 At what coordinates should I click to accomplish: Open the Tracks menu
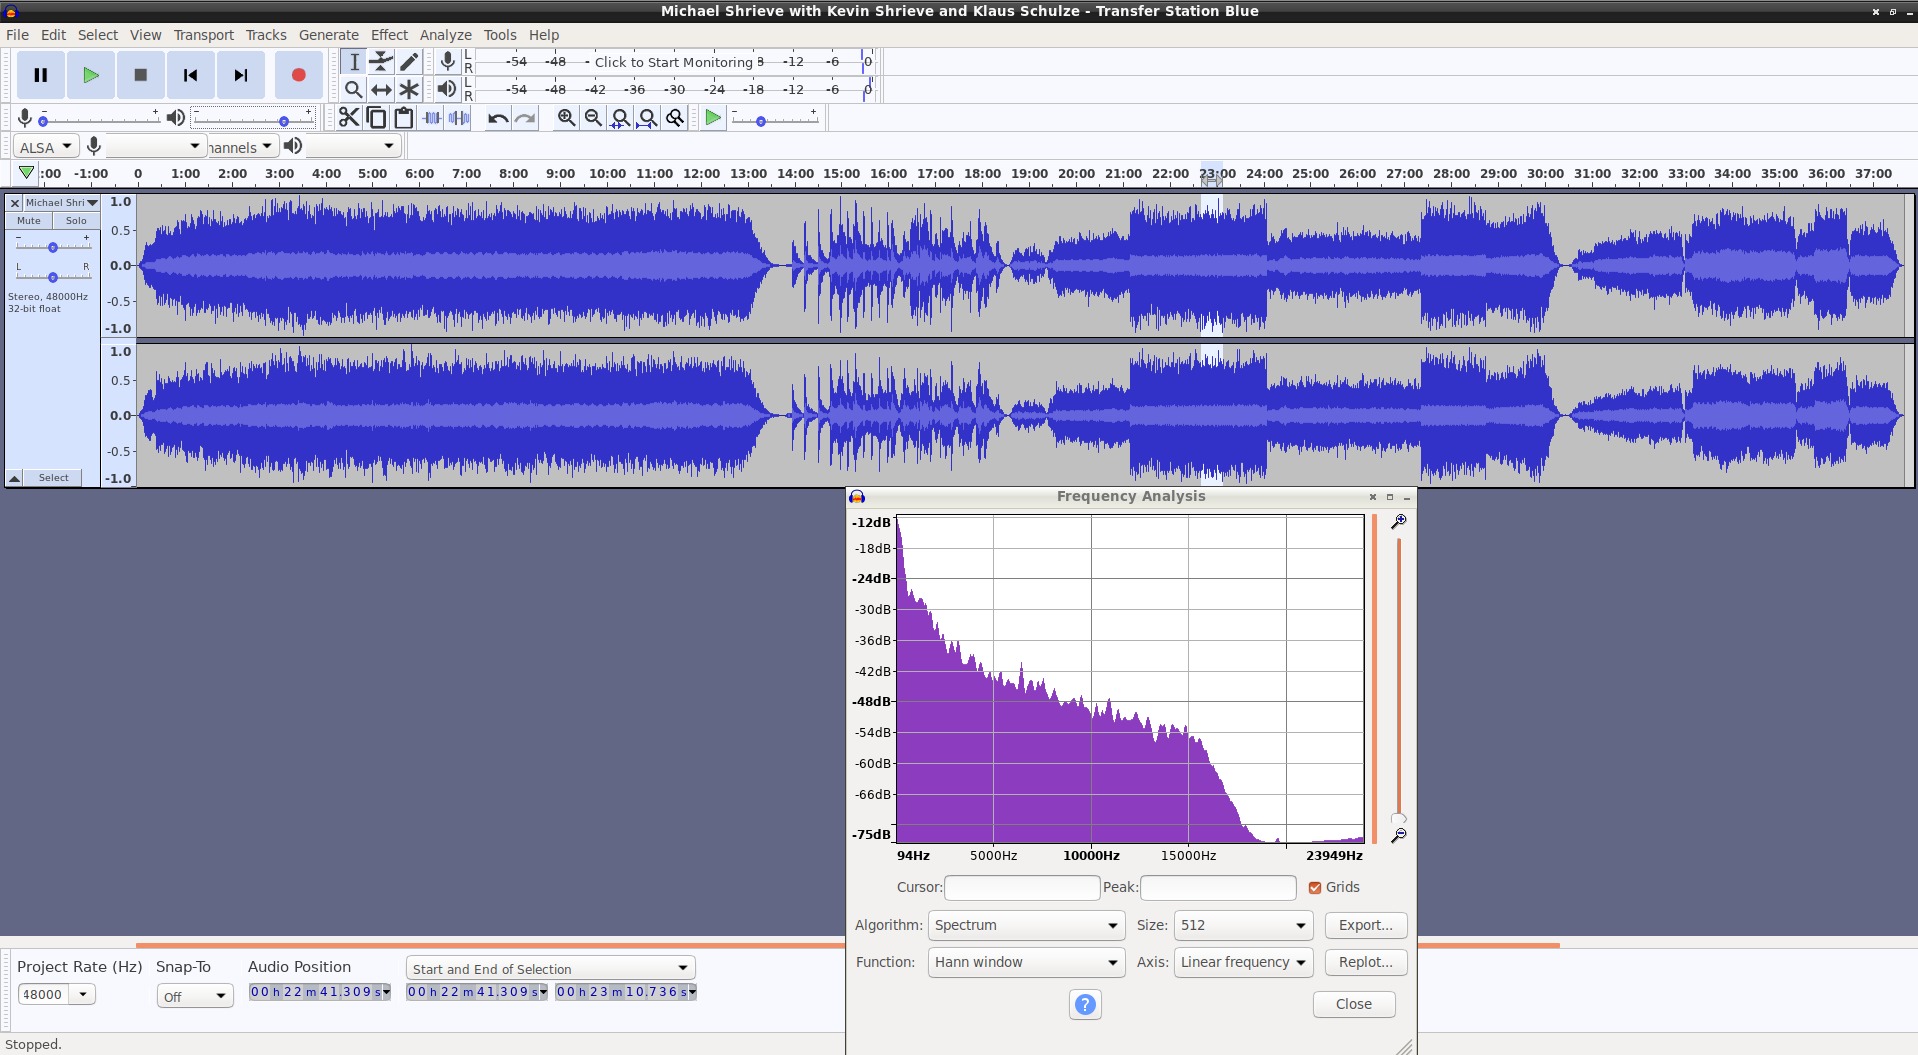[x=266, y=35]
